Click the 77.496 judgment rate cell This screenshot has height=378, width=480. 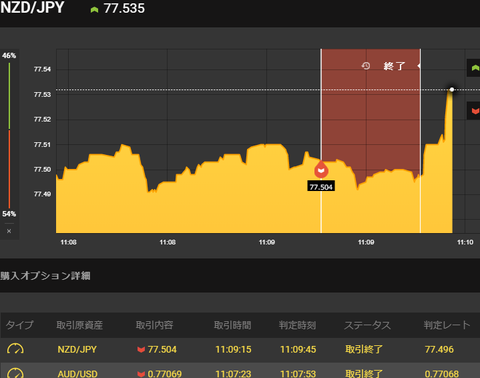point(439,349)
